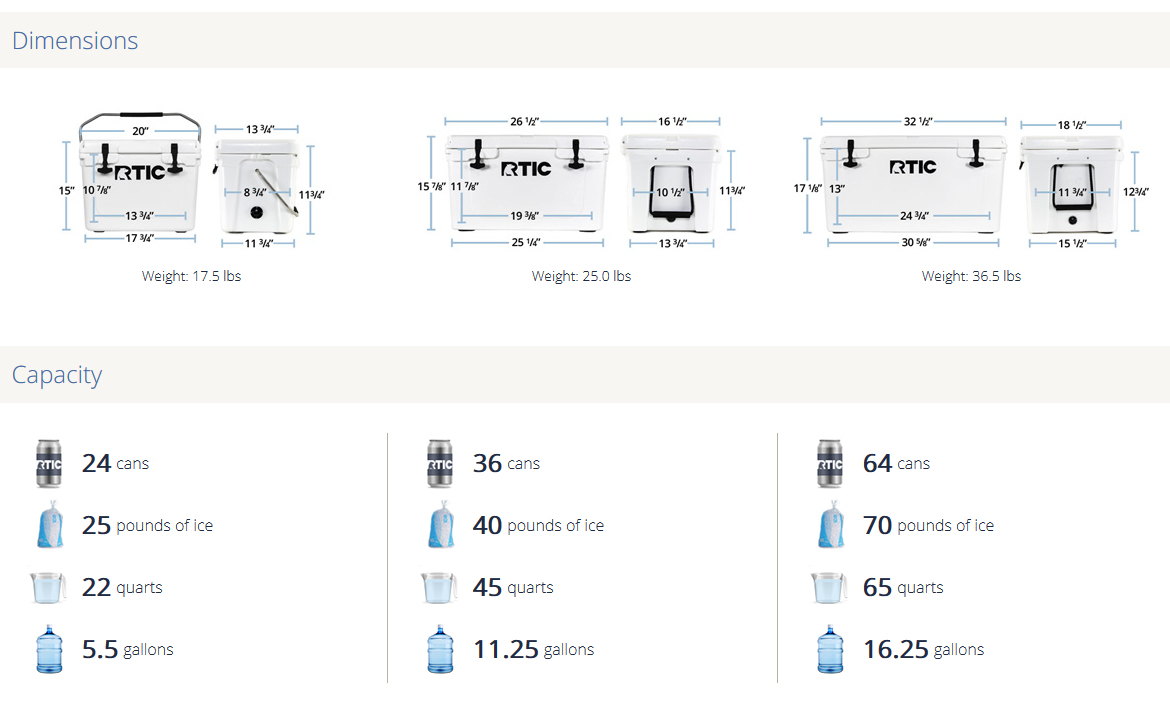Click the ice bag icon beside 25 pounds
Image resolution: width=1170 pixels, height=712 pixels.
49,525
